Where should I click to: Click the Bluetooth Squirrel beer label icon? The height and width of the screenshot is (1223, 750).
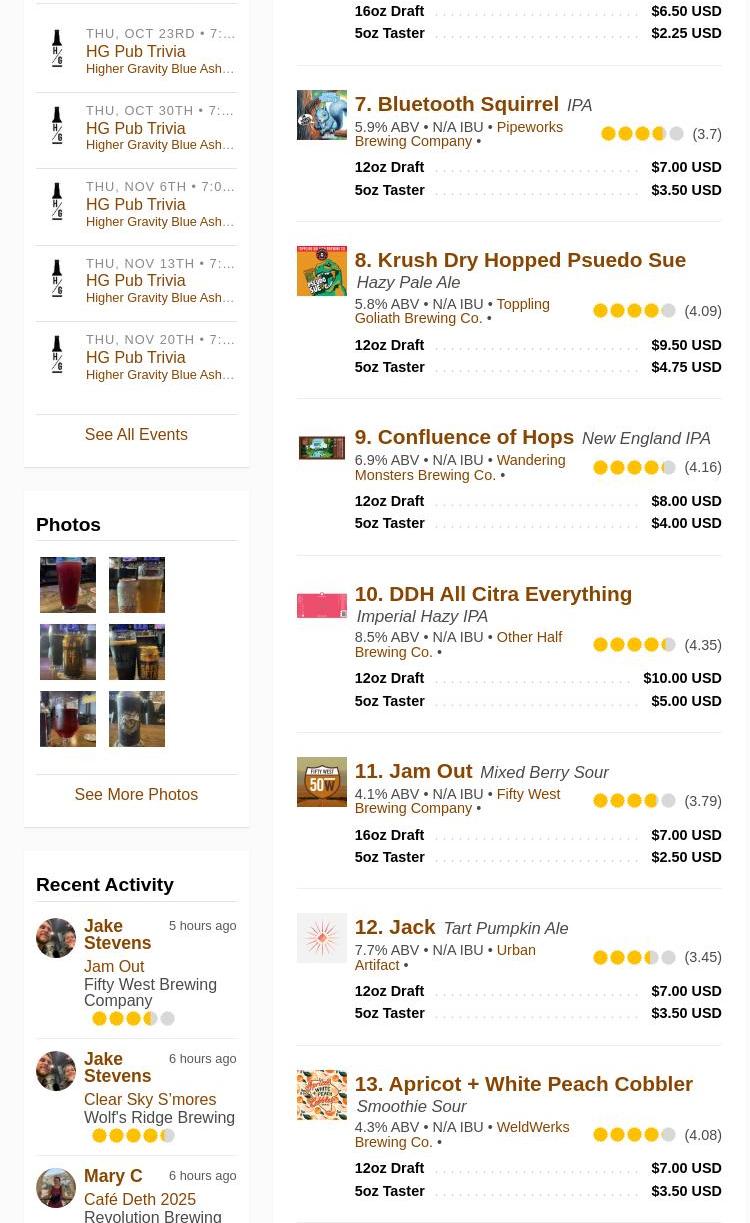[x=321, y=115]
